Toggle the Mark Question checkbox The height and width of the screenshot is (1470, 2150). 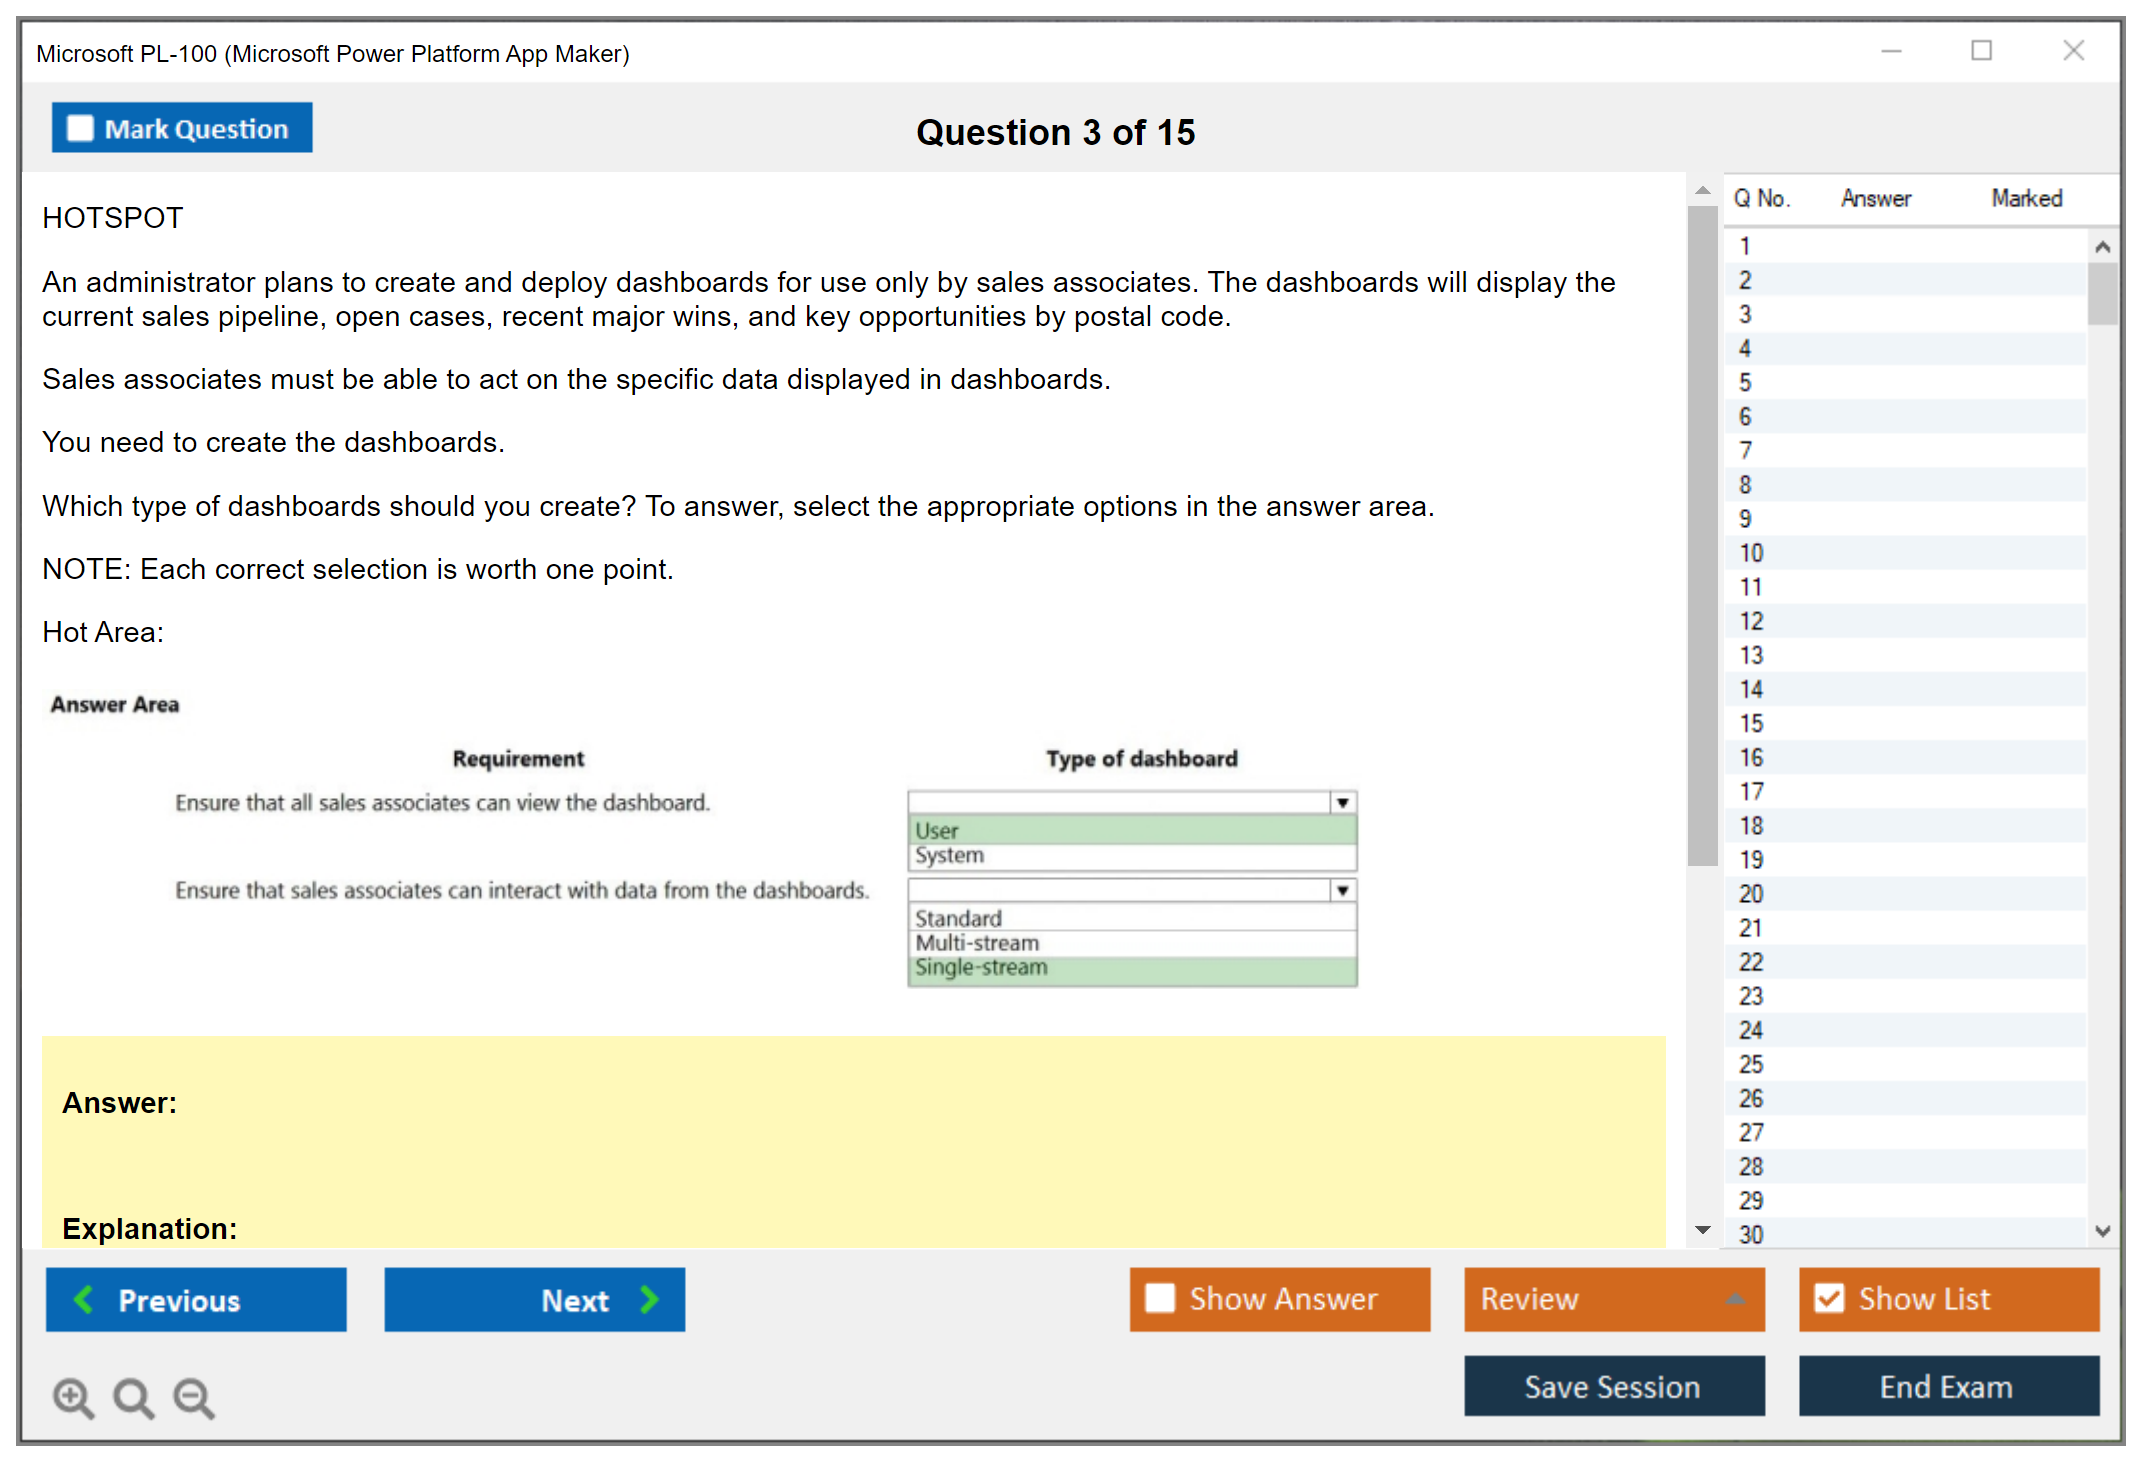[80, 128]
